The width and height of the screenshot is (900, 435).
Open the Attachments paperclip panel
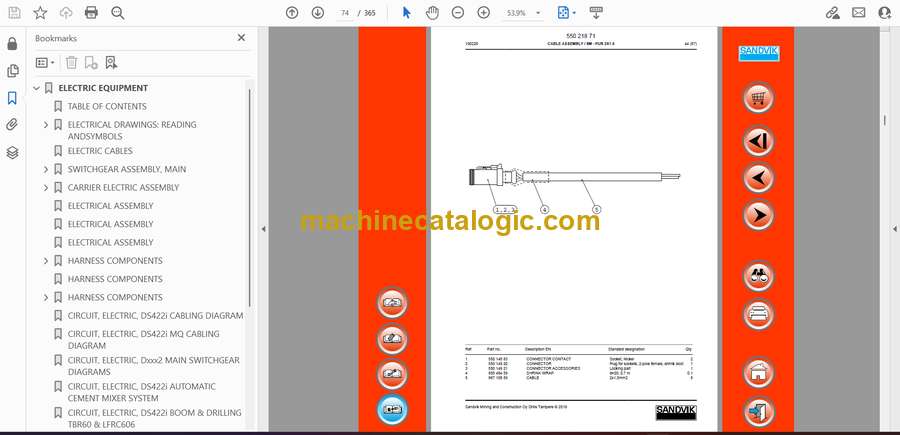[x=12, y=125]
